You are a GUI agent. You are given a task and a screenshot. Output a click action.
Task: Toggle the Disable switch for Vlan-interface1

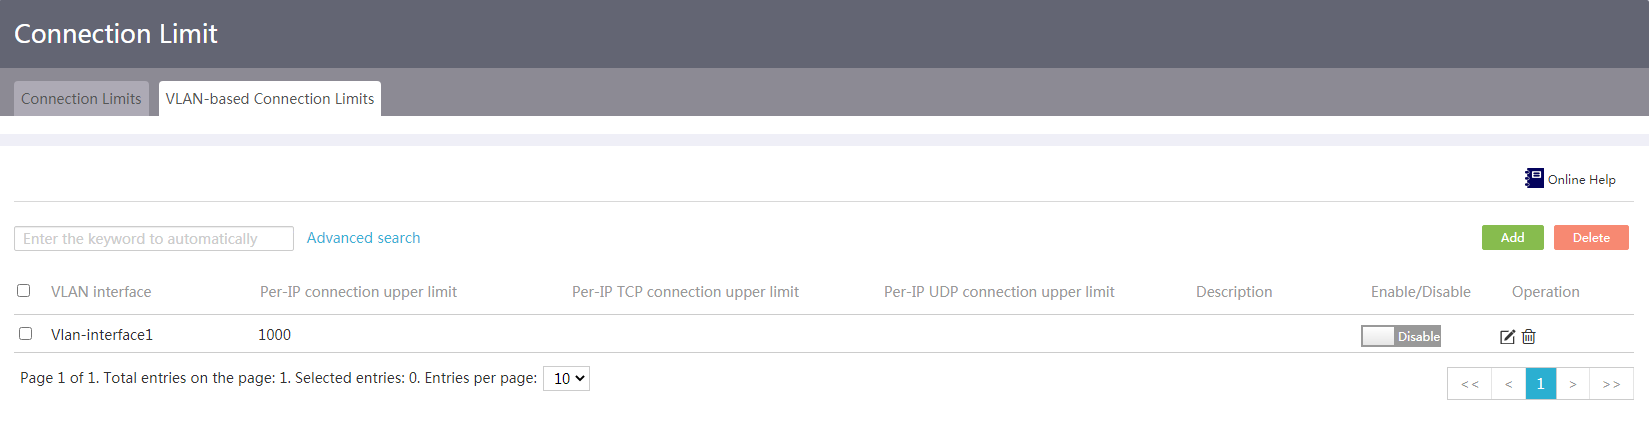coord(1401,336)
